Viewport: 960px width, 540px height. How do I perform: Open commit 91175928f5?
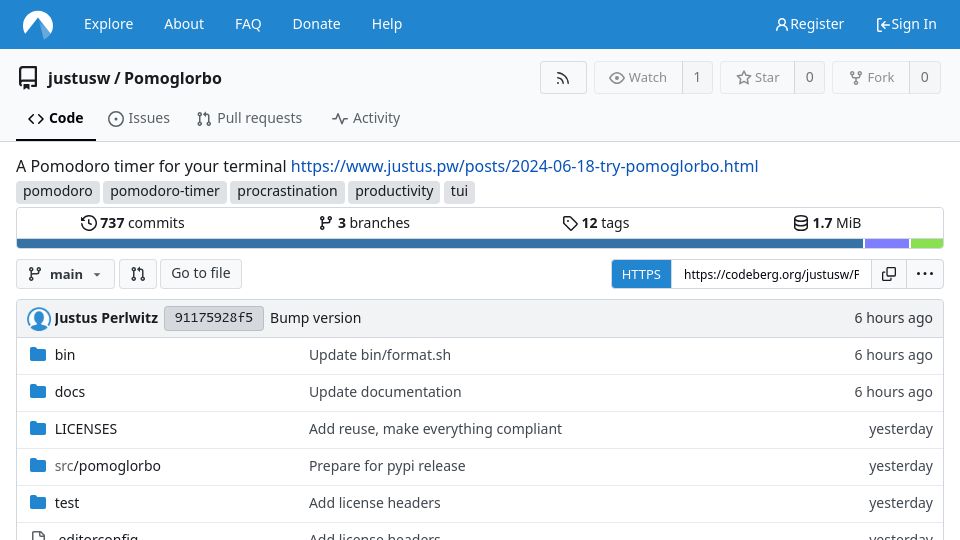coord(214,318)
